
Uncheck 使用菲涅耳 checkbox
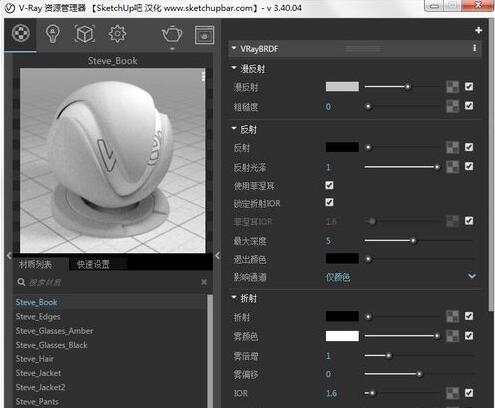(x=329, y=185)
